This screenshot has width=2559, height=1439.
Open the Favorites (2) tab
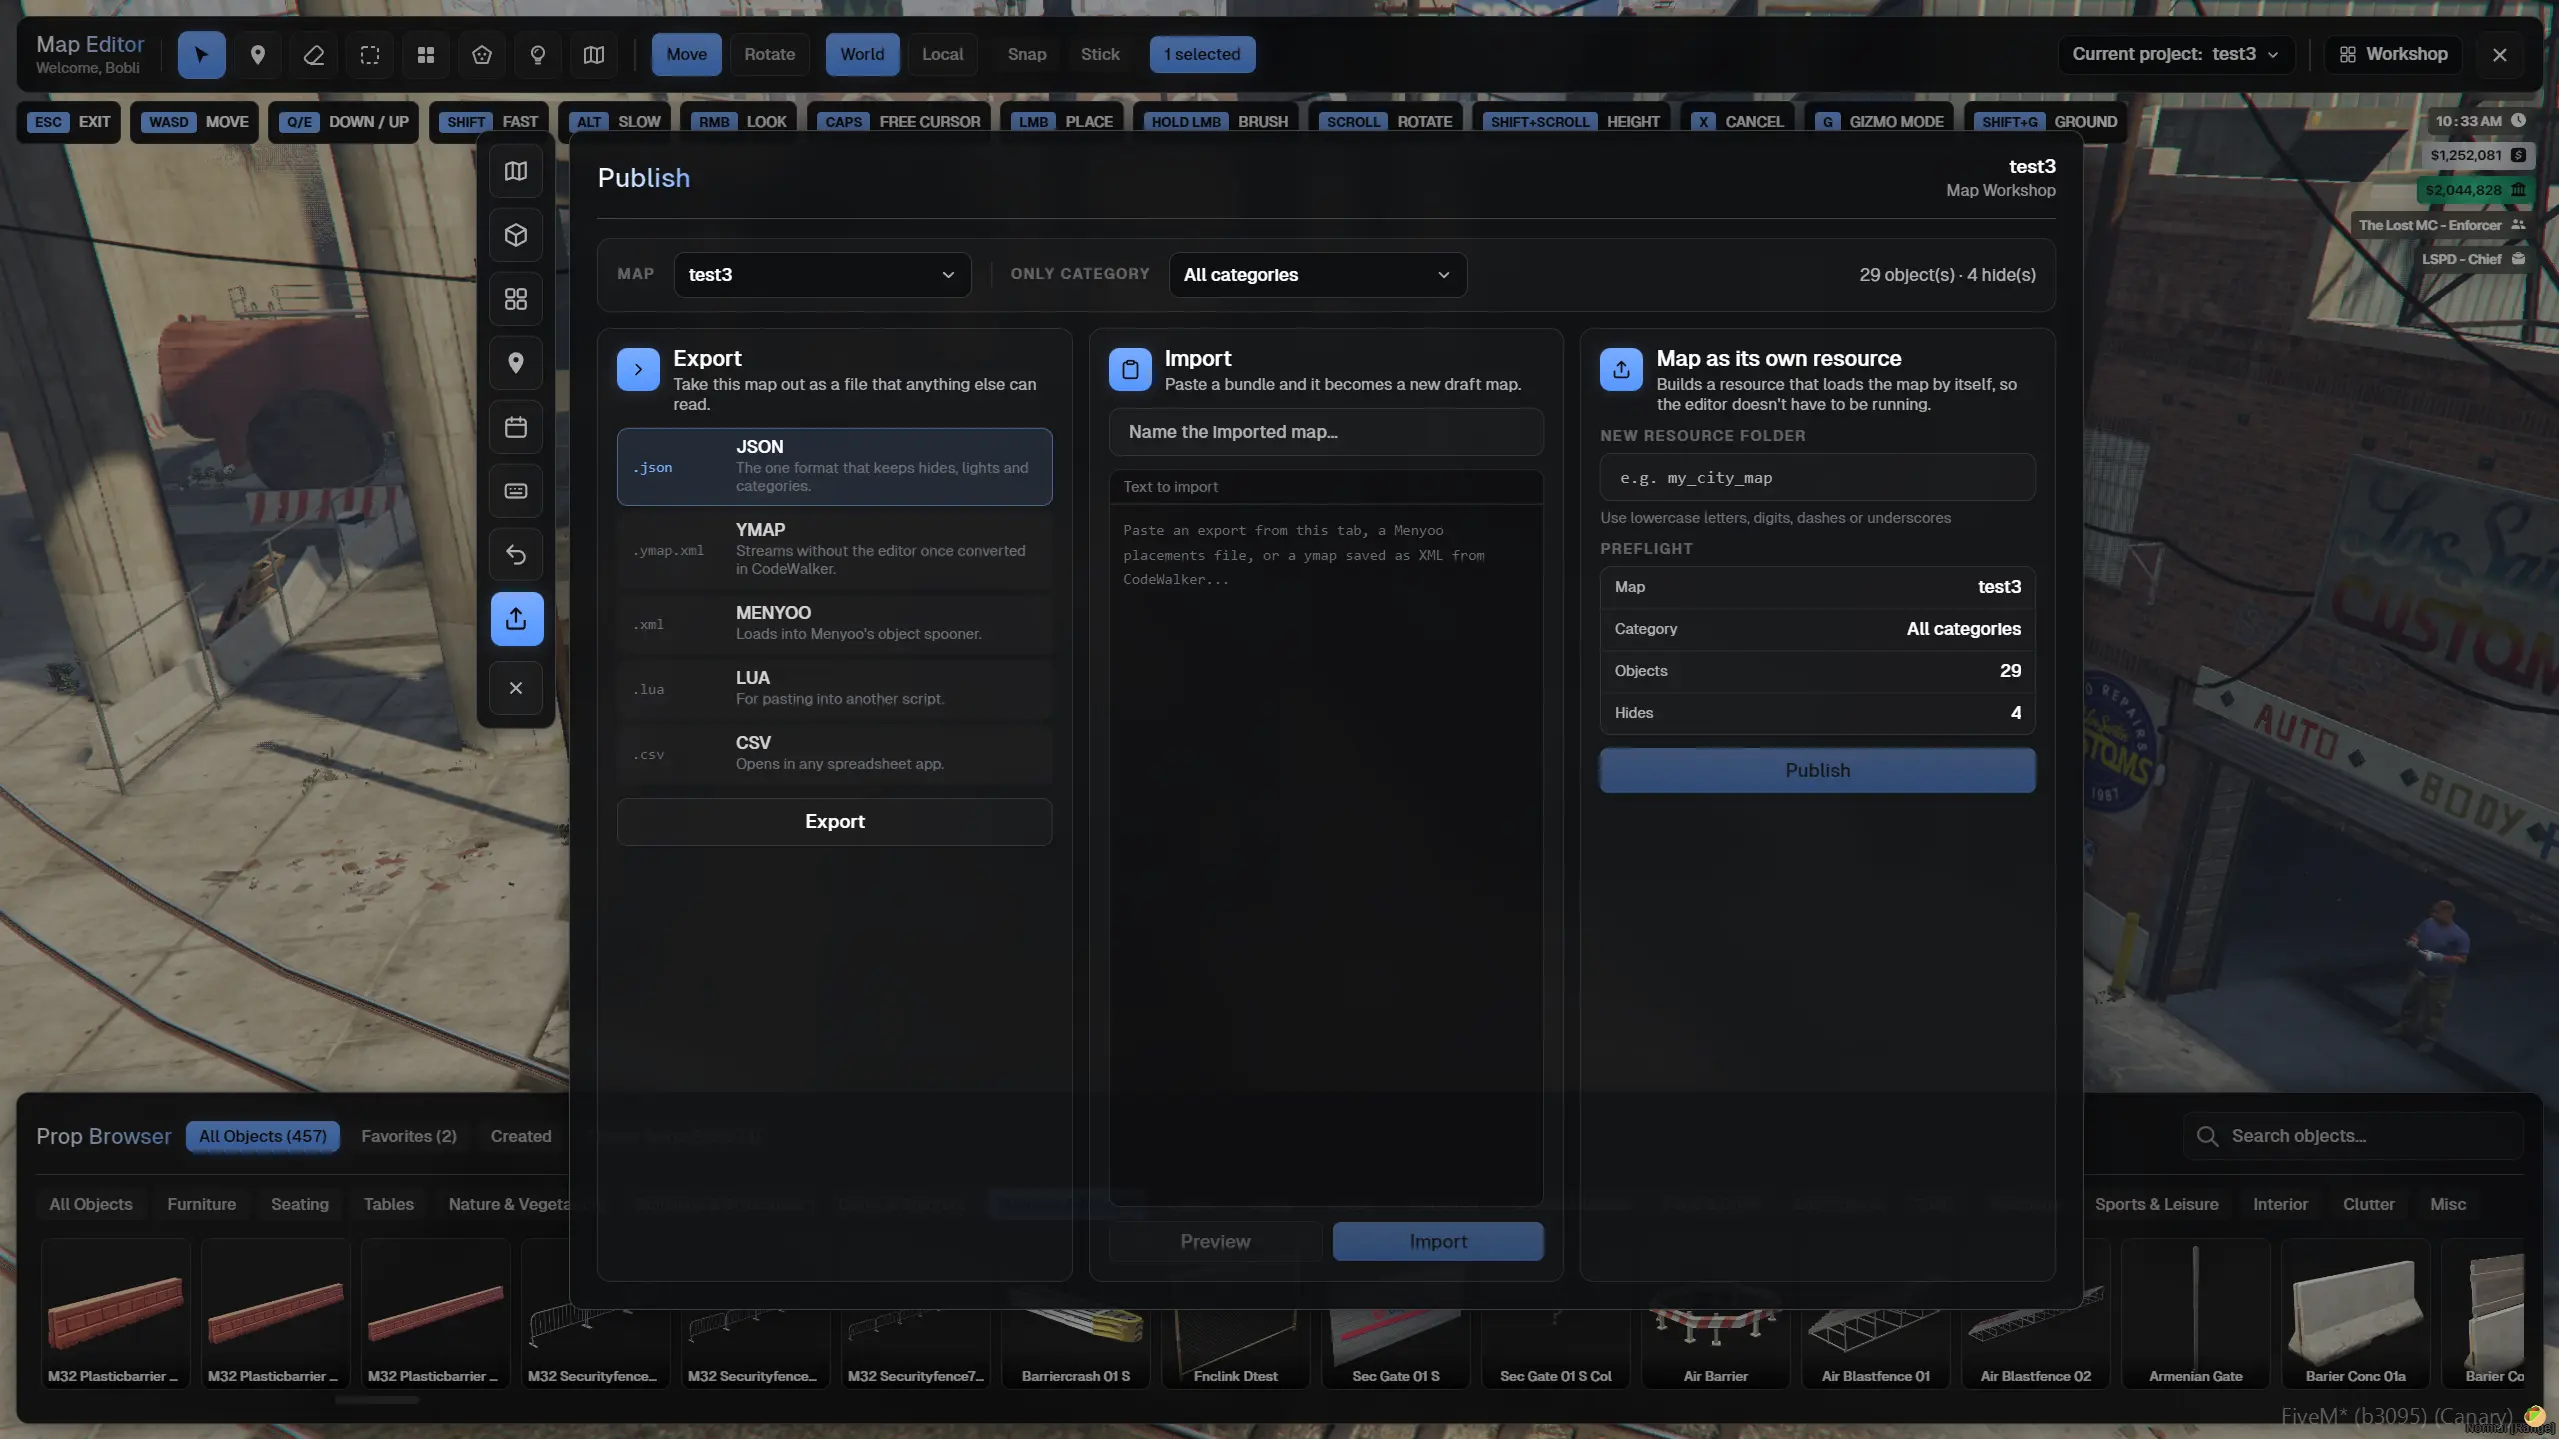tap(408, 1136)
